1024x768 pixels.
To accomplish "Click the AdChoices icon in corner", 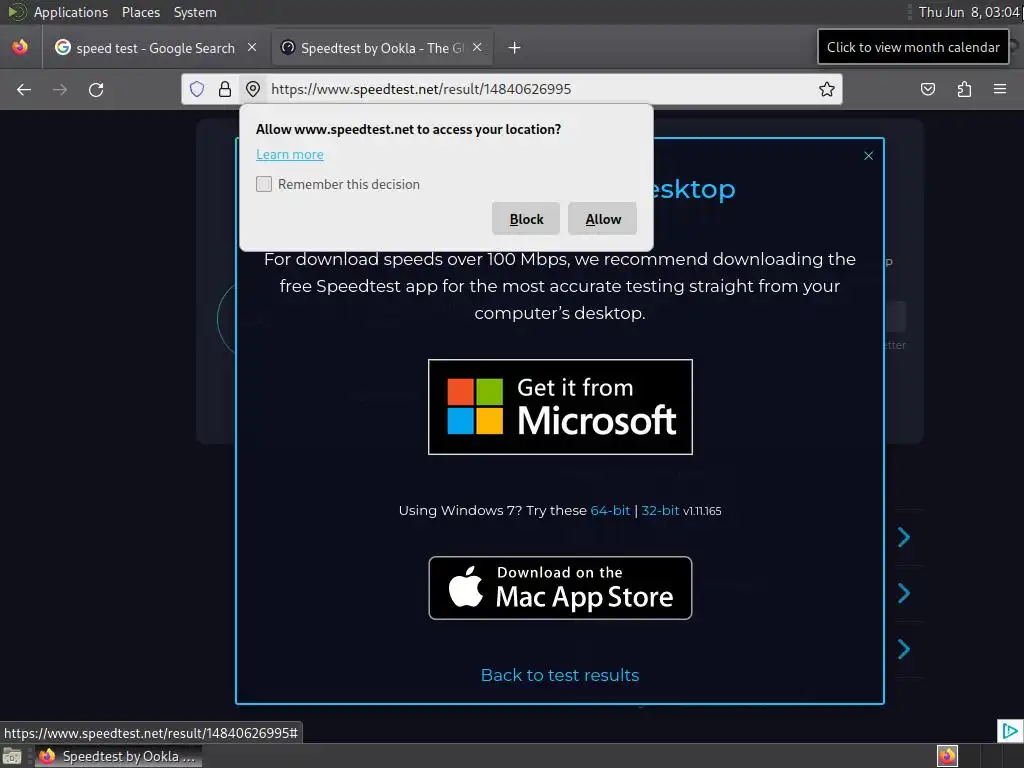I will (1010, 730).
